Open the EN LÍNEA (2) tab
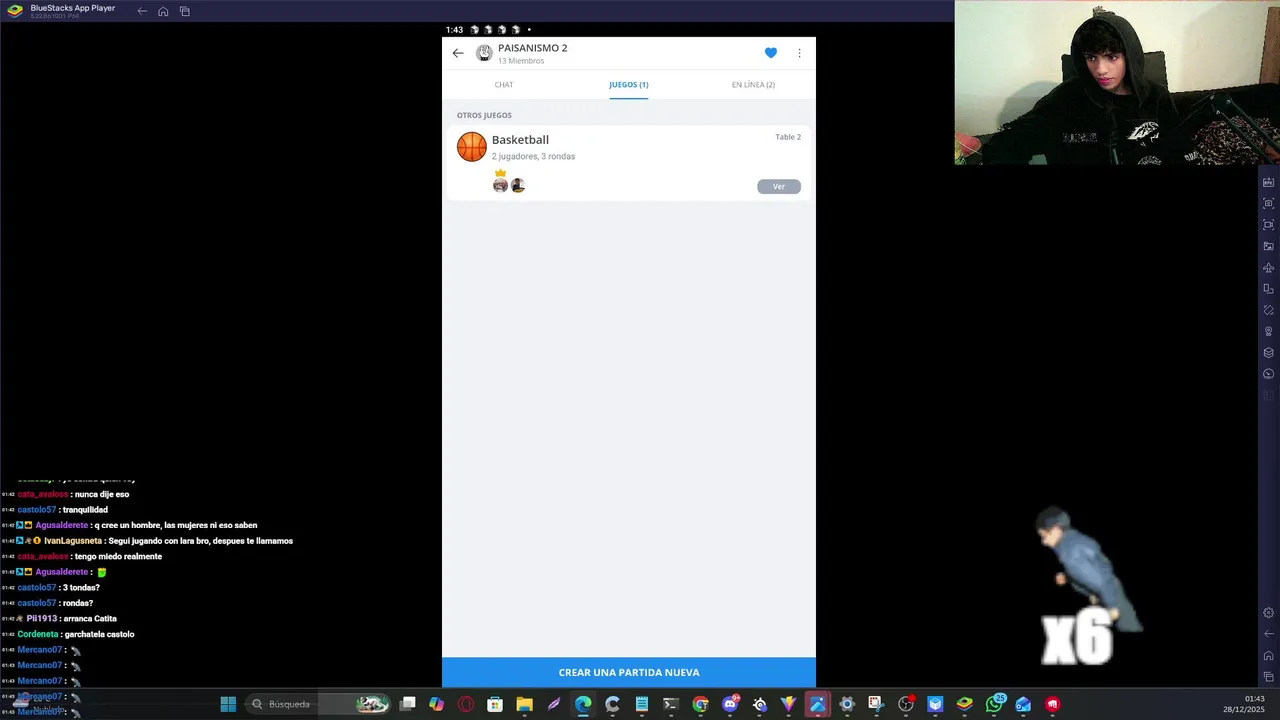The image size is (1280, 720). (x=753, y=85)
